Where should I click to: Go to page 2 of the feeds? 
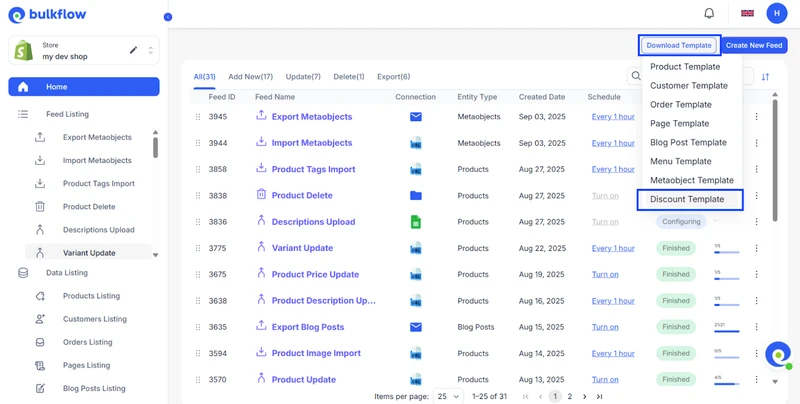[570, 396]
